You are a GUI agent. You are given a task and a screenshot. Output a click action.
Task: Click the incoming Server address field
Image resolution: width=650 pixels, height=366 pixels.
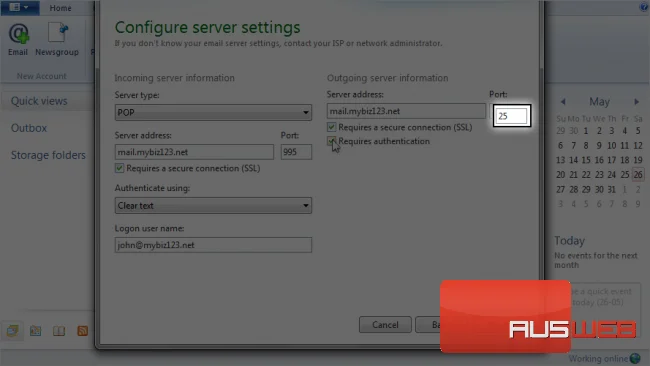click(x=194, y=152)
